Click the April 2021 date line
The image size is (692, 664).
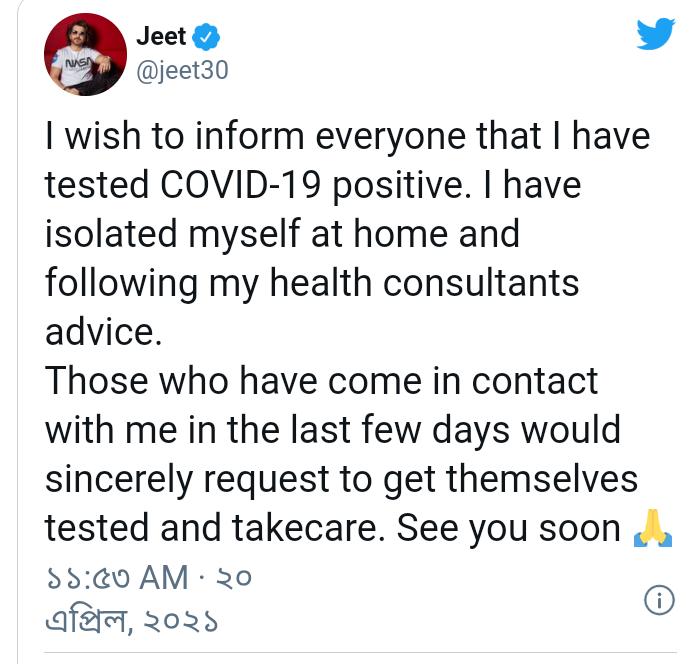pos(131,621)
